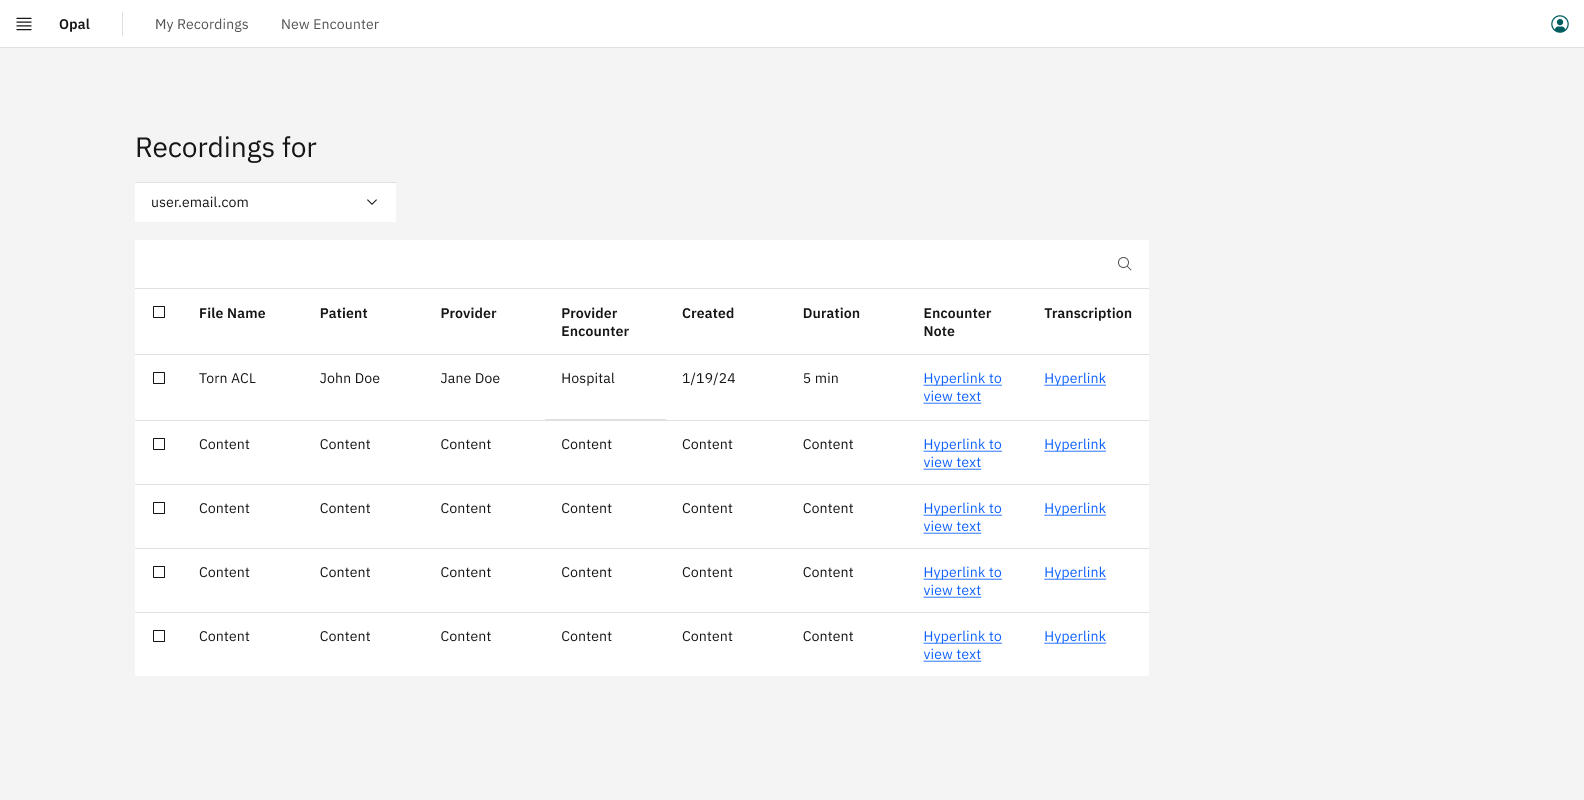Check the Torn ACL row checkbox

159,378
